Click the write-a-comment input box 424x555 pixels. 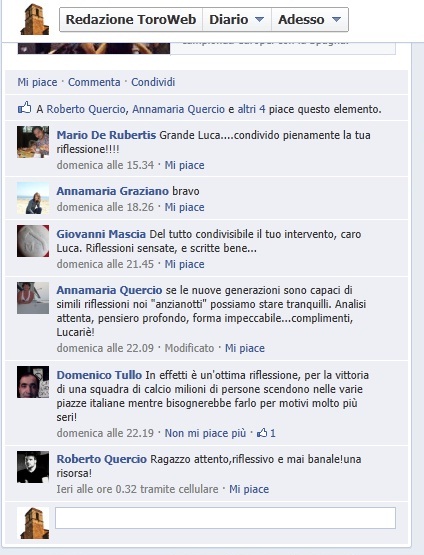[x=225, y=518]
